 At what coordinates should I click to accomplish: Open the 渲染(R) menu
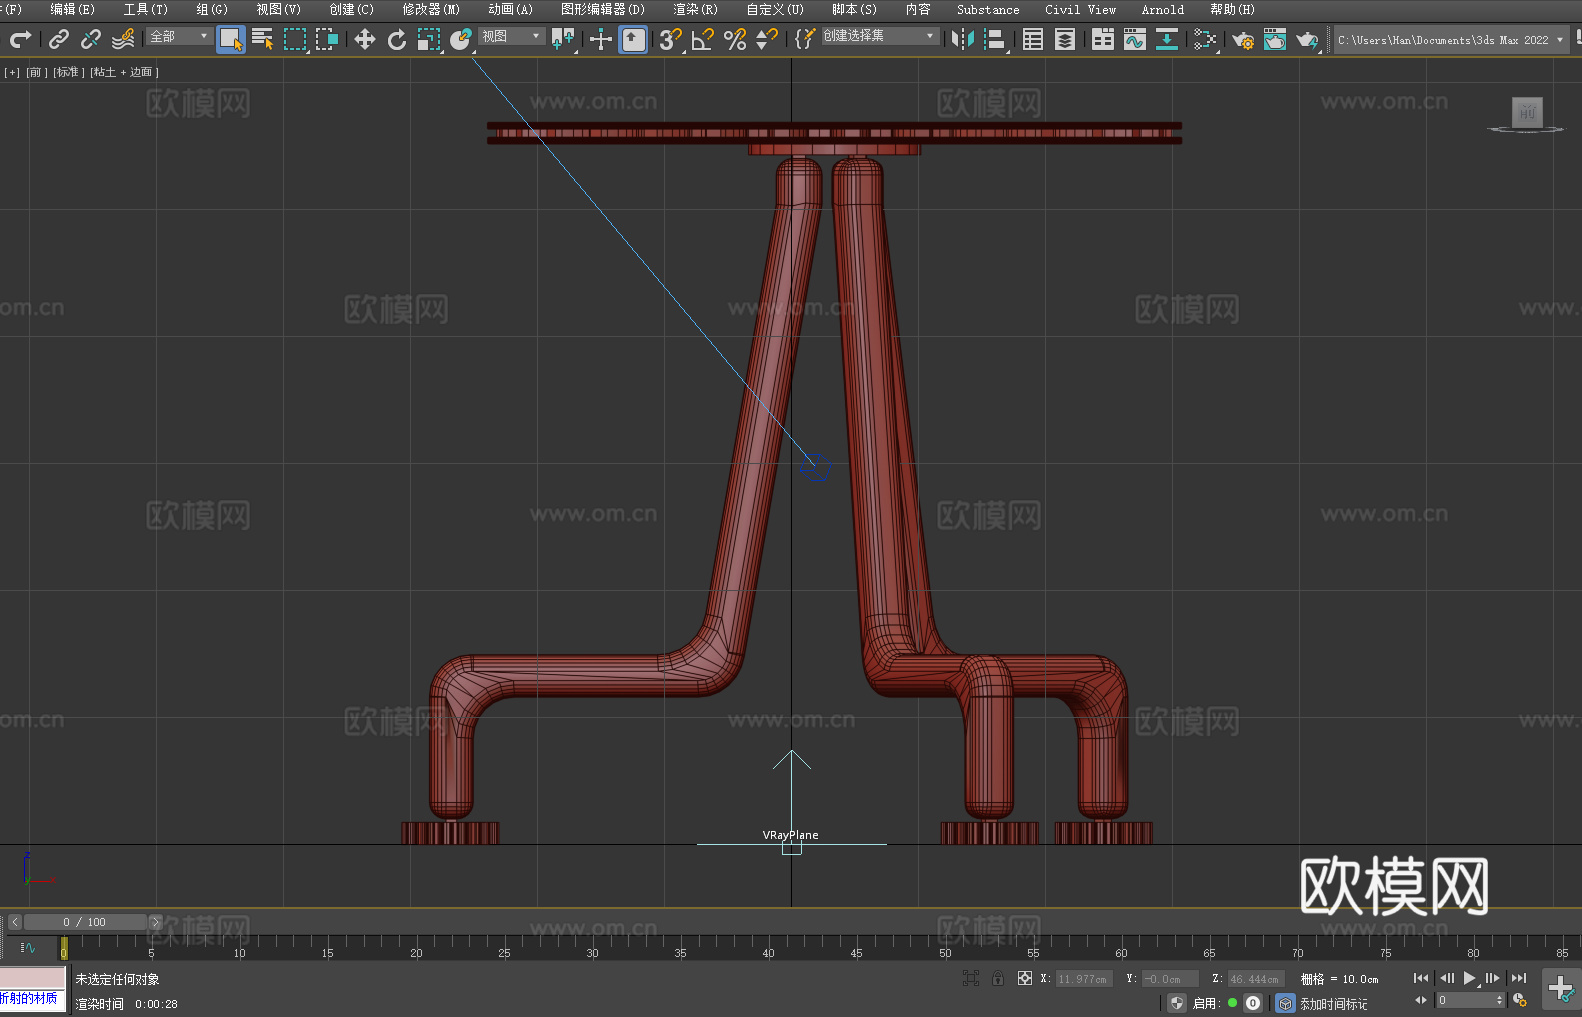695,9
